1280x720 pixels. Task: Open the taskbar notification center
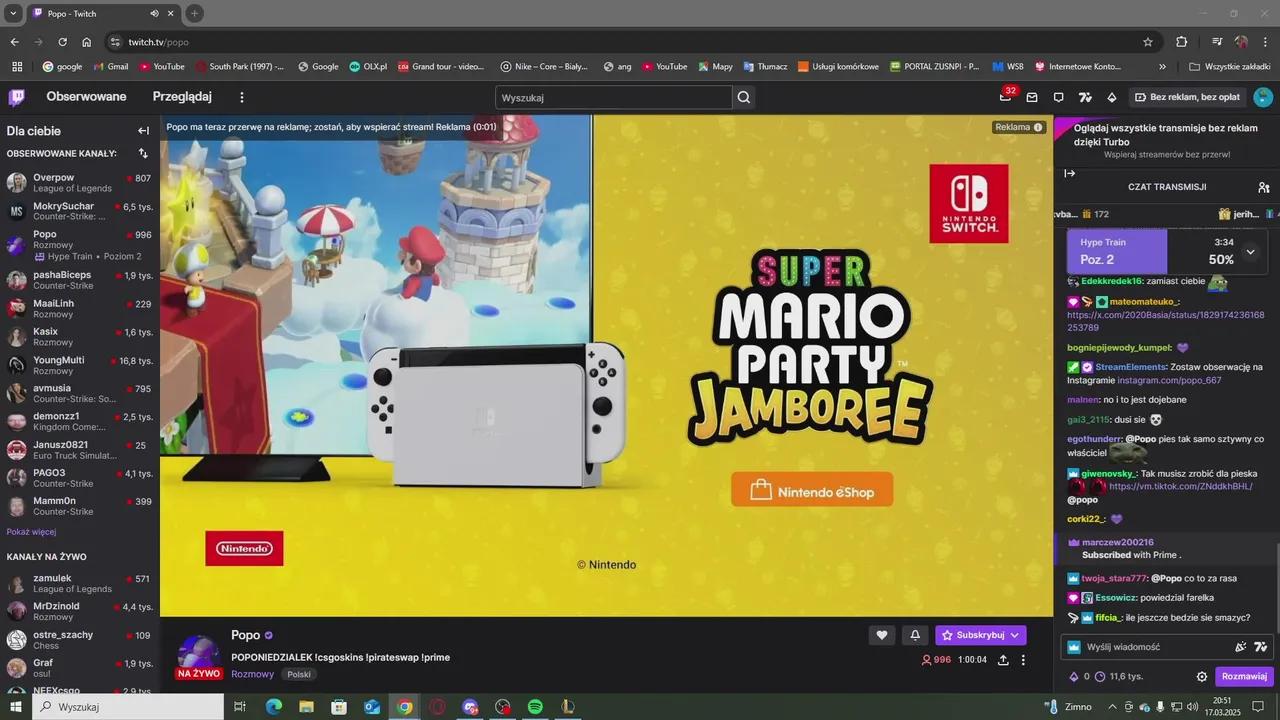click(x=1258, y=706)
